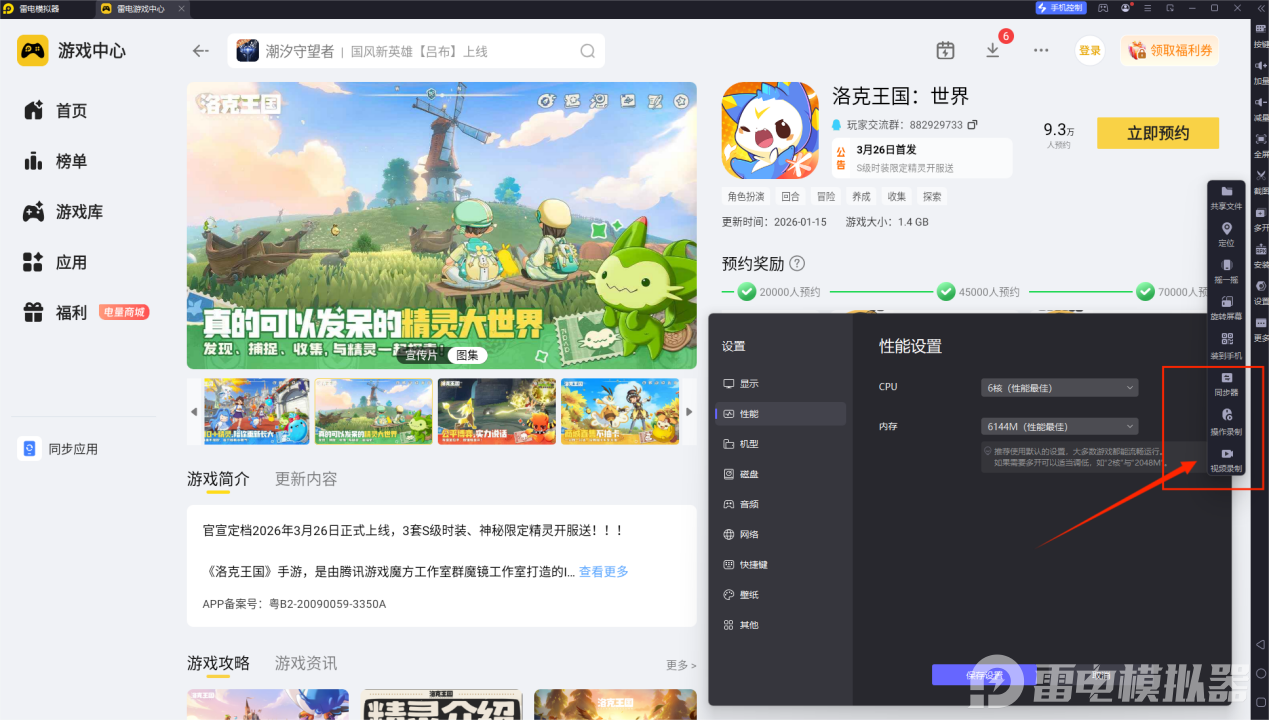Click the Android home circle button
The height and width of the screenshot is (720, 1269).
[x=1261, y=673]
